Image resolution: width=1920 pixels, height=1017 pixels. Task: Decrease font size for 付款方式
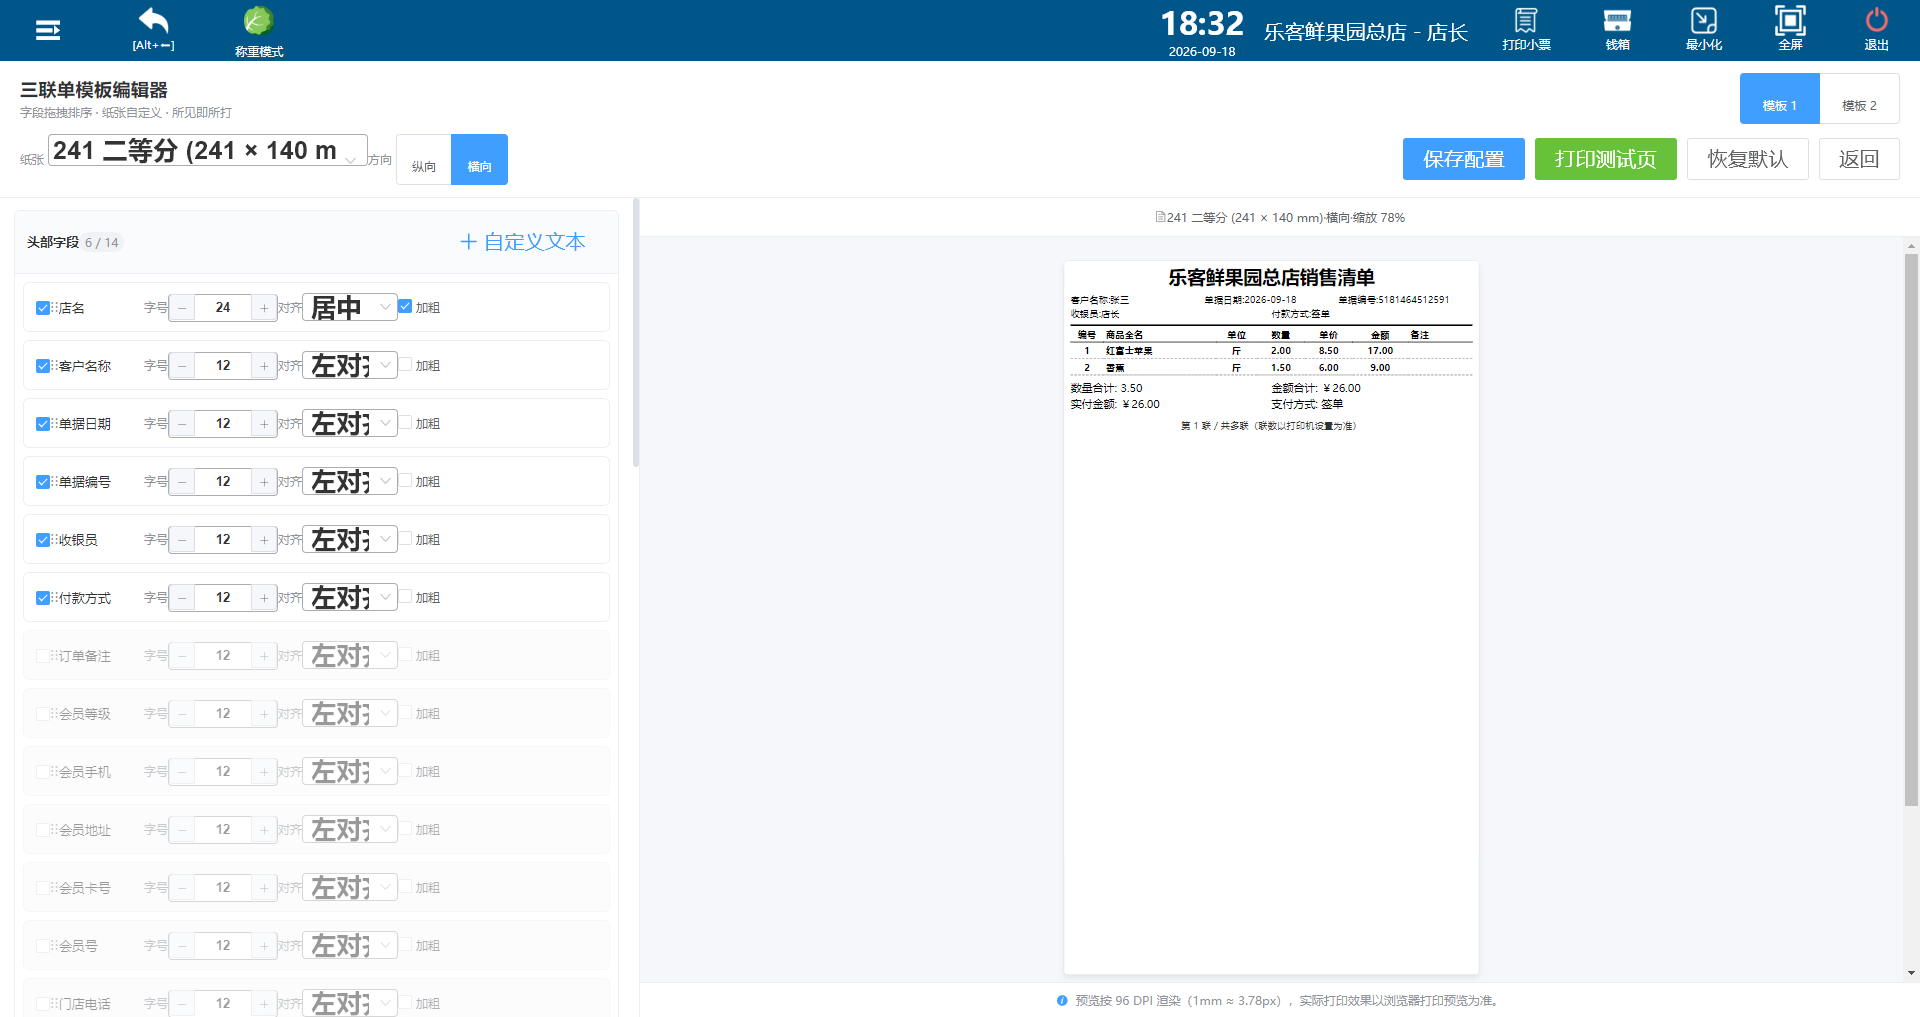(182, 598)
